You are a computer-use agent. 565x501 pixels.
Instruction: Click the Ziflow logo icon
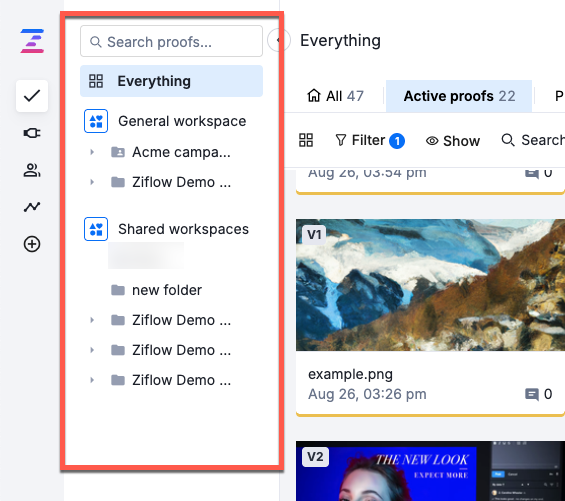coord(32,41)
